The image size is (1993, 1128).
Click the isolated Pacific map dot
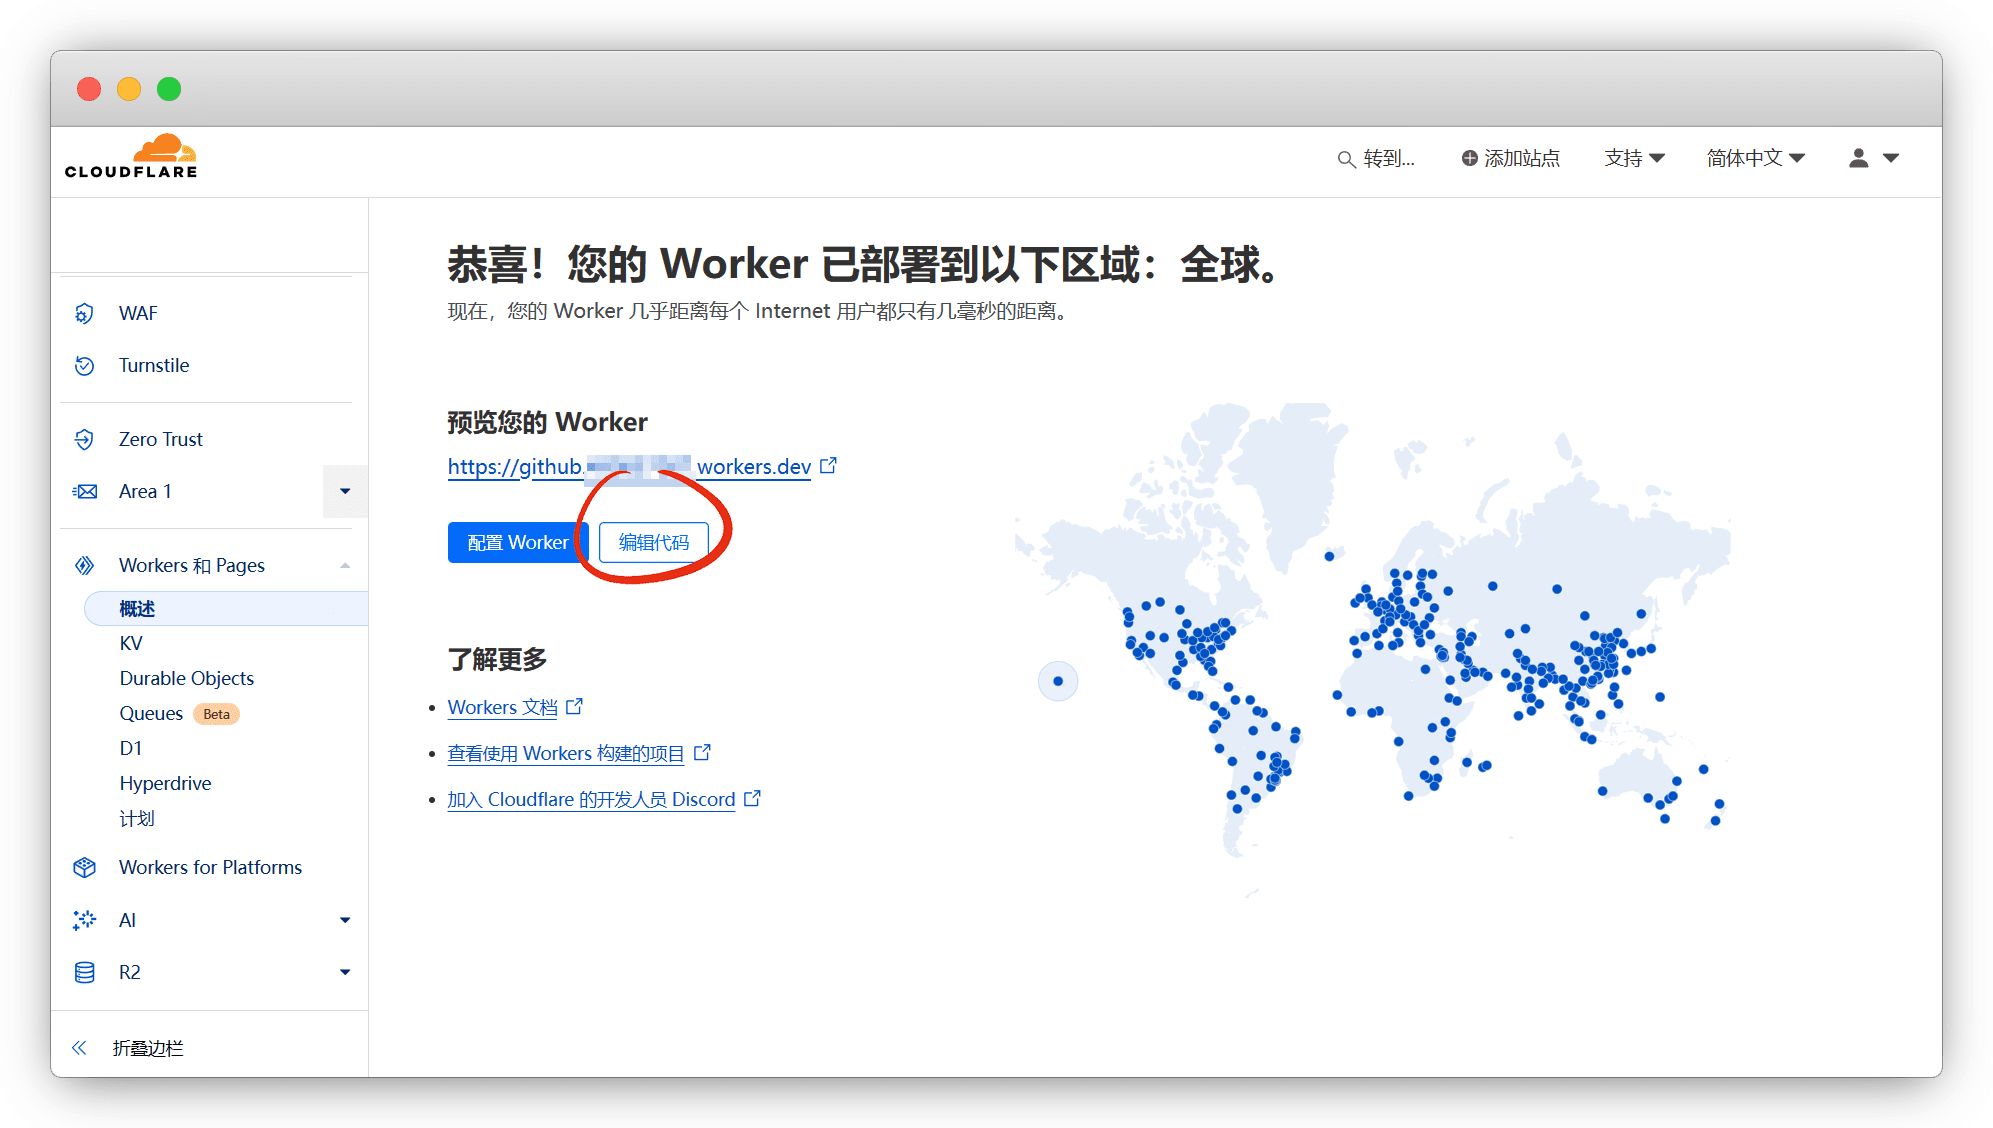pos(1058,681)
